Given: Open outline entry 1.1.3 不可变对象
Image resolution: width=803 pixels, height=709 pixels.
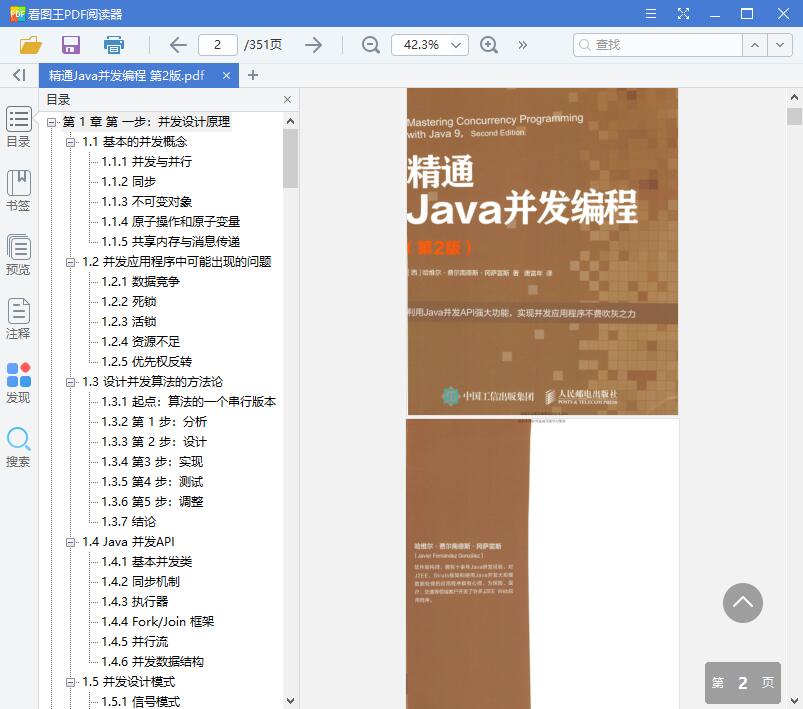Looking at the screenshot, I should pyautogui.click(x=146, y=202).
